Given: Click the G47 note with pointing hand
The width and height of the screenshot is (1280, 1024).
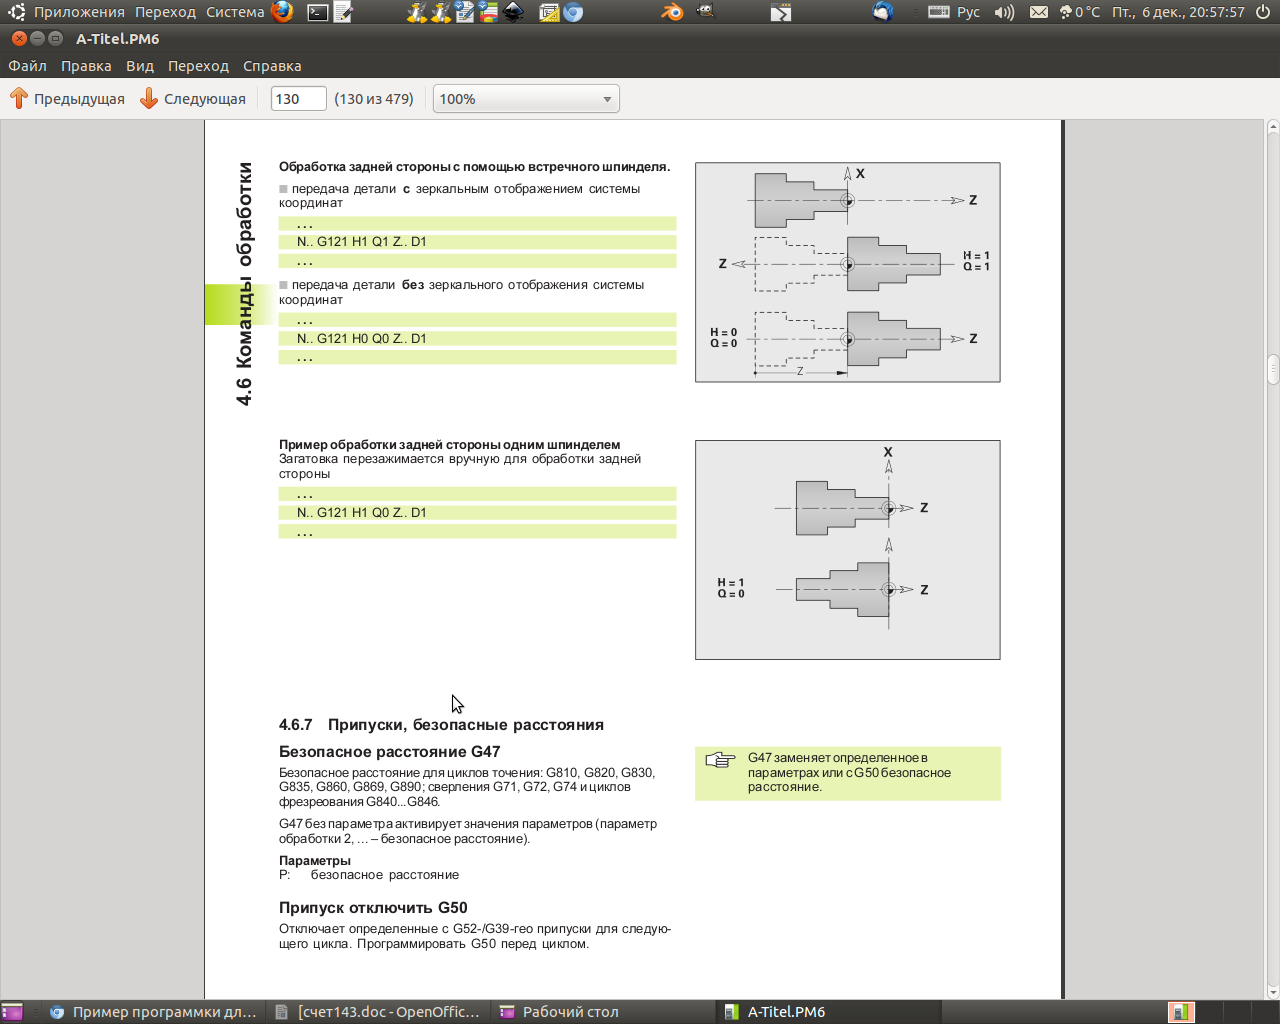Looking at the screenshot, I should point(848,773).
